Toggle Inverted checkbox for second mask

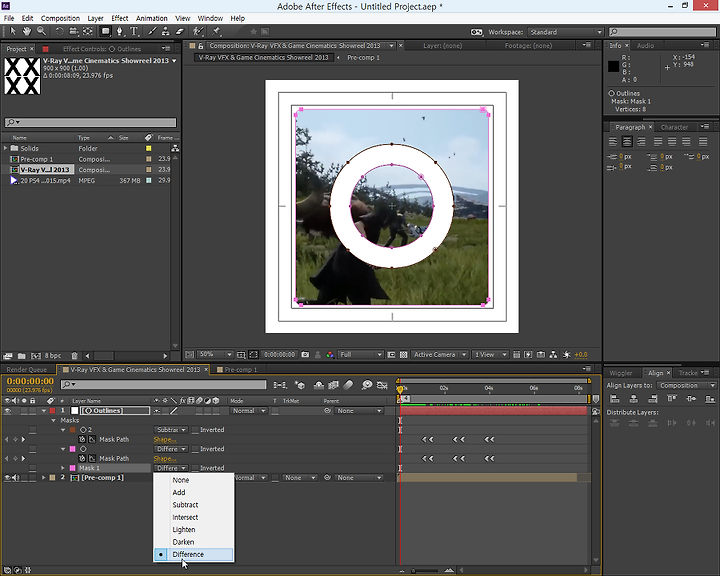pos(195,449)
